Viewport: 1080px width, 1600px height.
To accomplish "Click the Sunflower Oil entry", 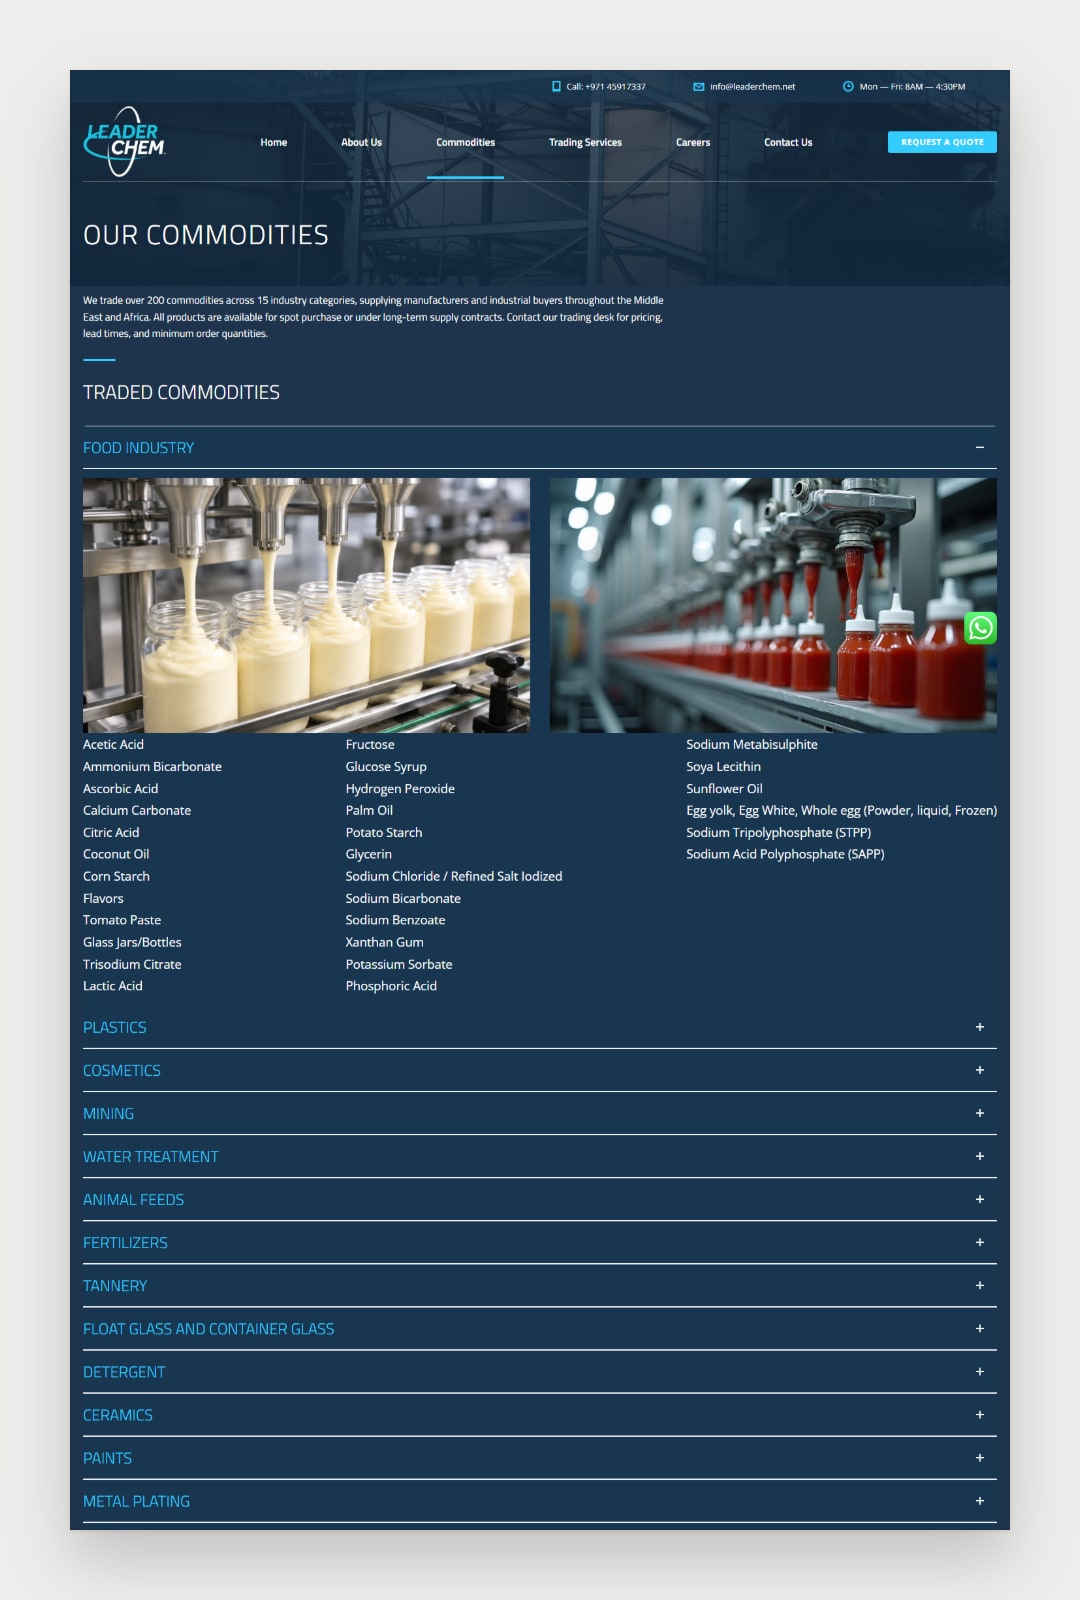I will [x=724, y=788].
